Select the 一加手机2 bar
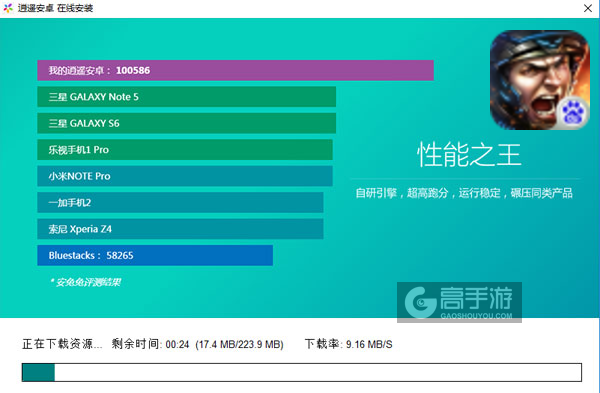The width and height of the screenshot is (600, 393). 180,202
